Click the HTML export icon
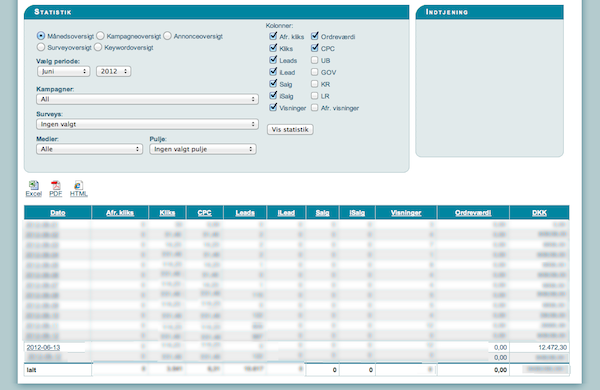 (78, 185)
